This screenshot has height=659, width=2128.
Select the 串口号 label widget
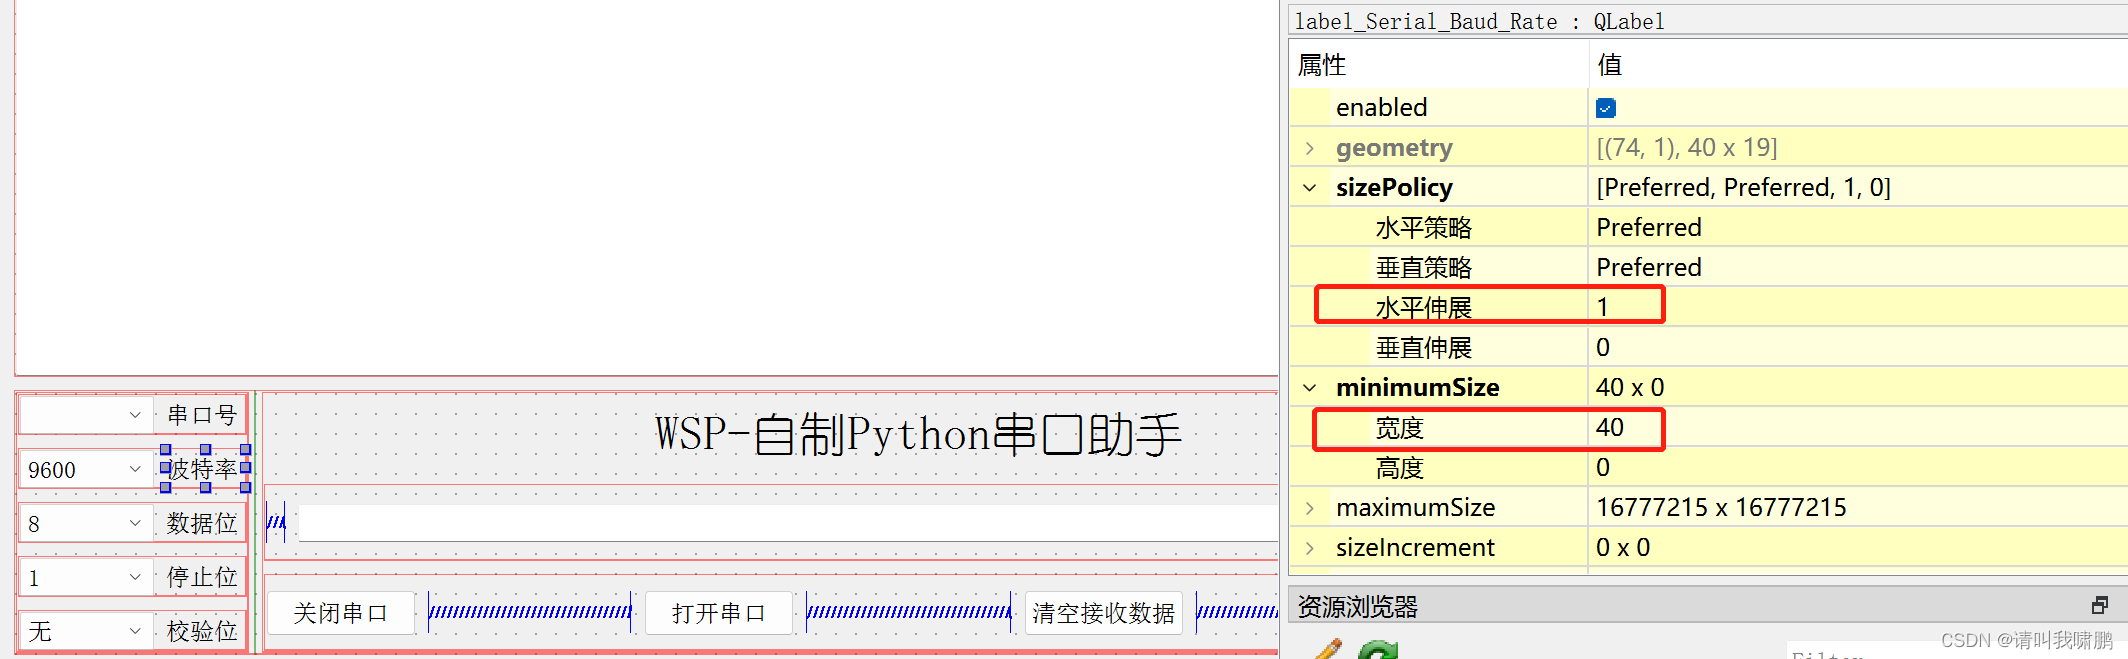(202, 414)
